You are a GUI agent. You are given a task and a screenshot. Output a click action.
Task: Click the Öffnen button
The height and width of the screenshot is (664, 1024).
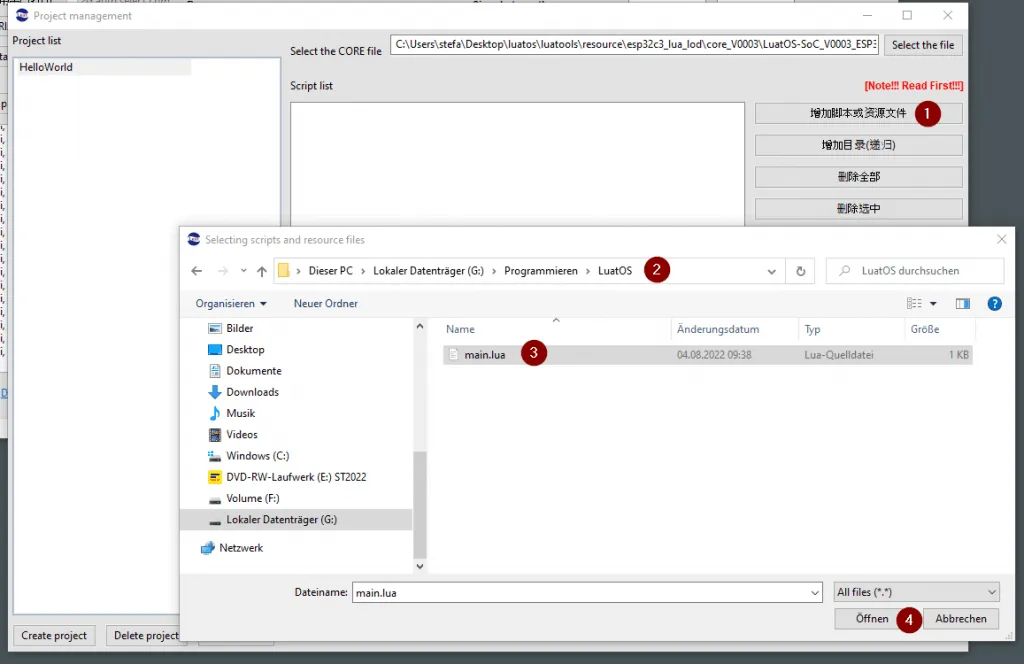(871, 619)
